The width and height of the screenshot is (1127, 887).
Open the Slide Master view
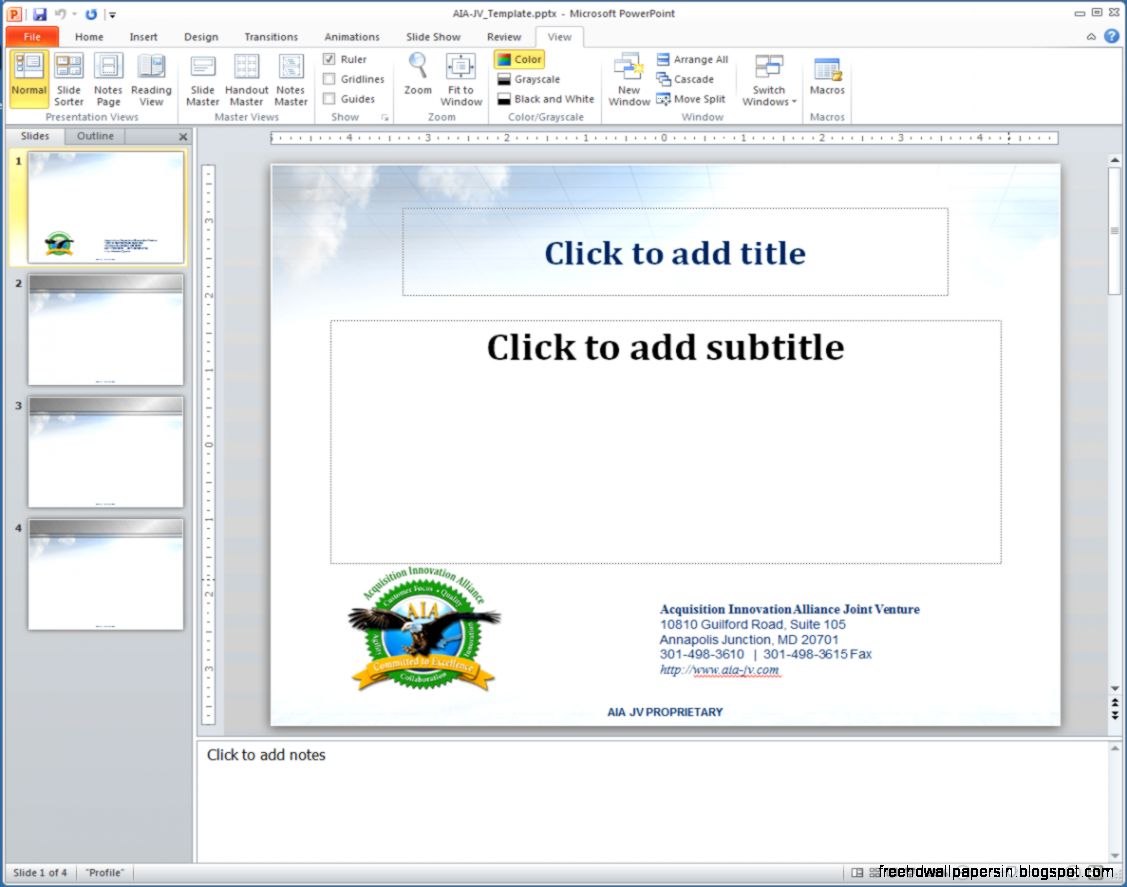click(203, 78)
